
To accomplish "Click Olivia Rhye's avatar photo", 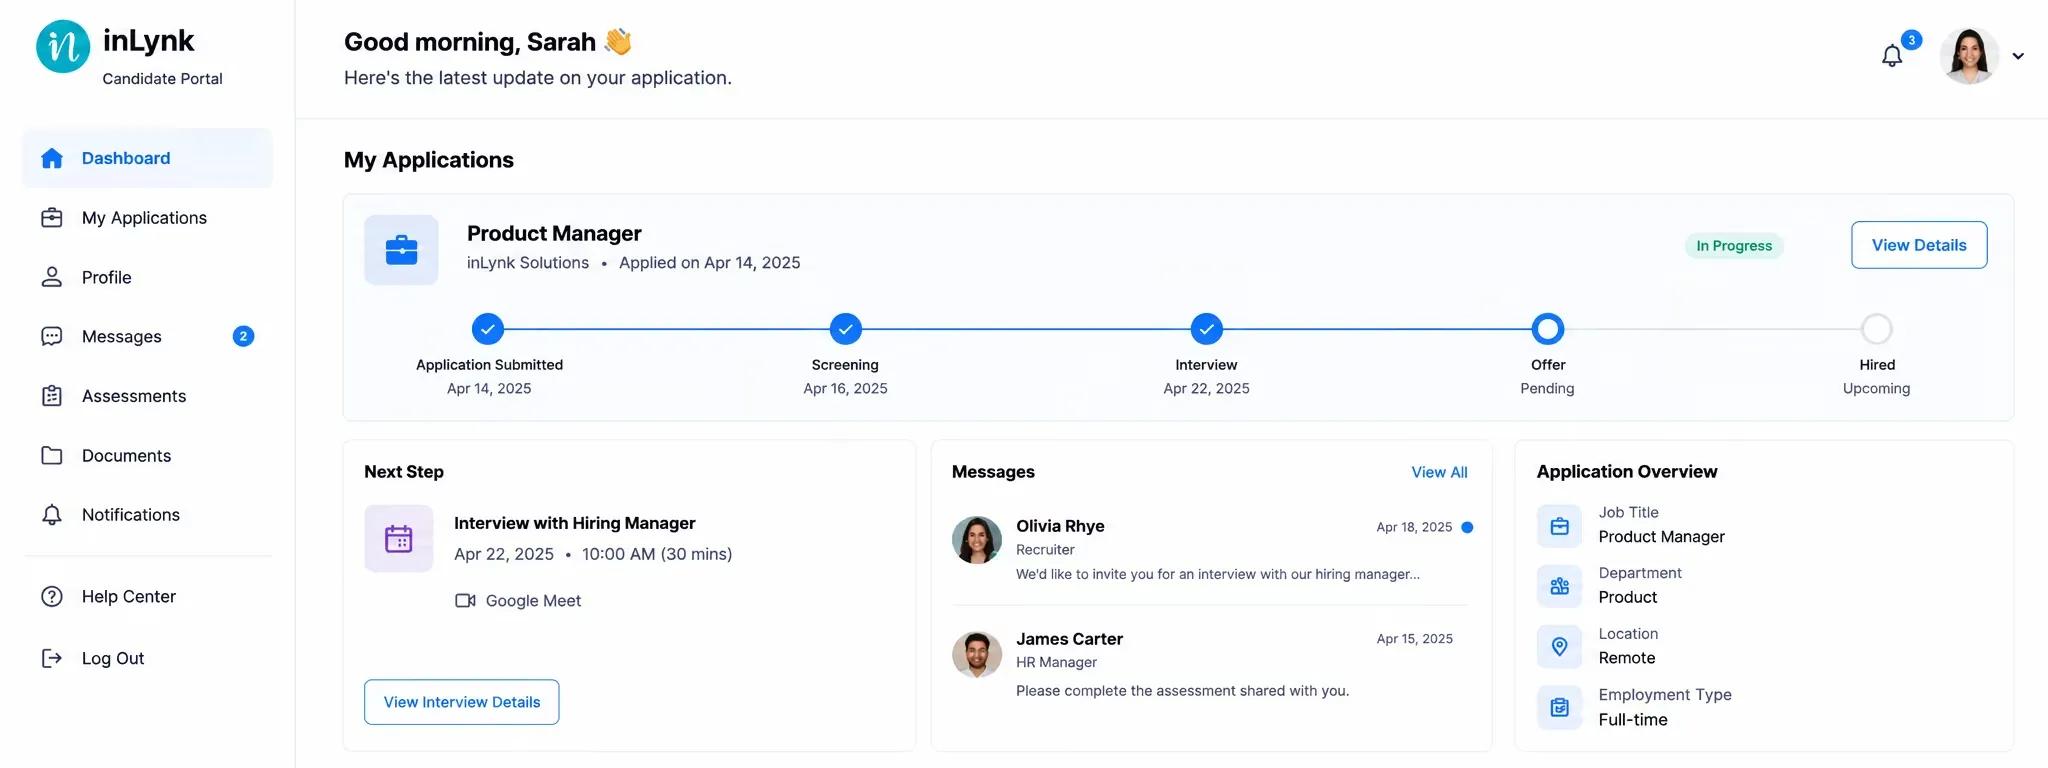I will click(977, 540).
